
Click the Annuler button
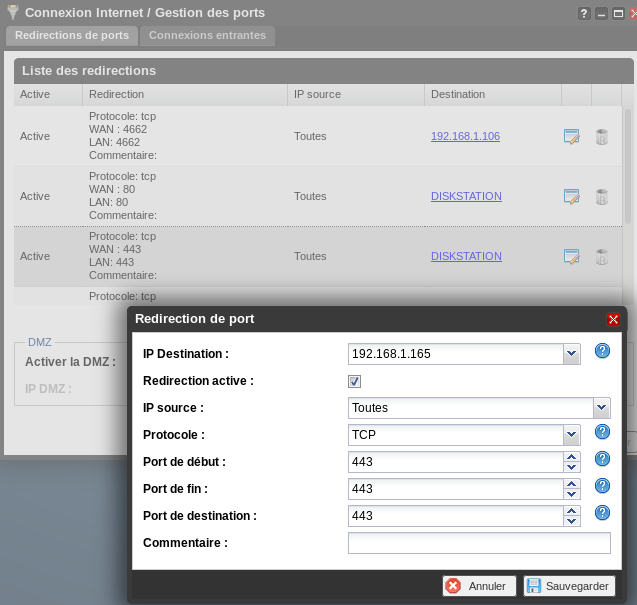coord(479,586)
